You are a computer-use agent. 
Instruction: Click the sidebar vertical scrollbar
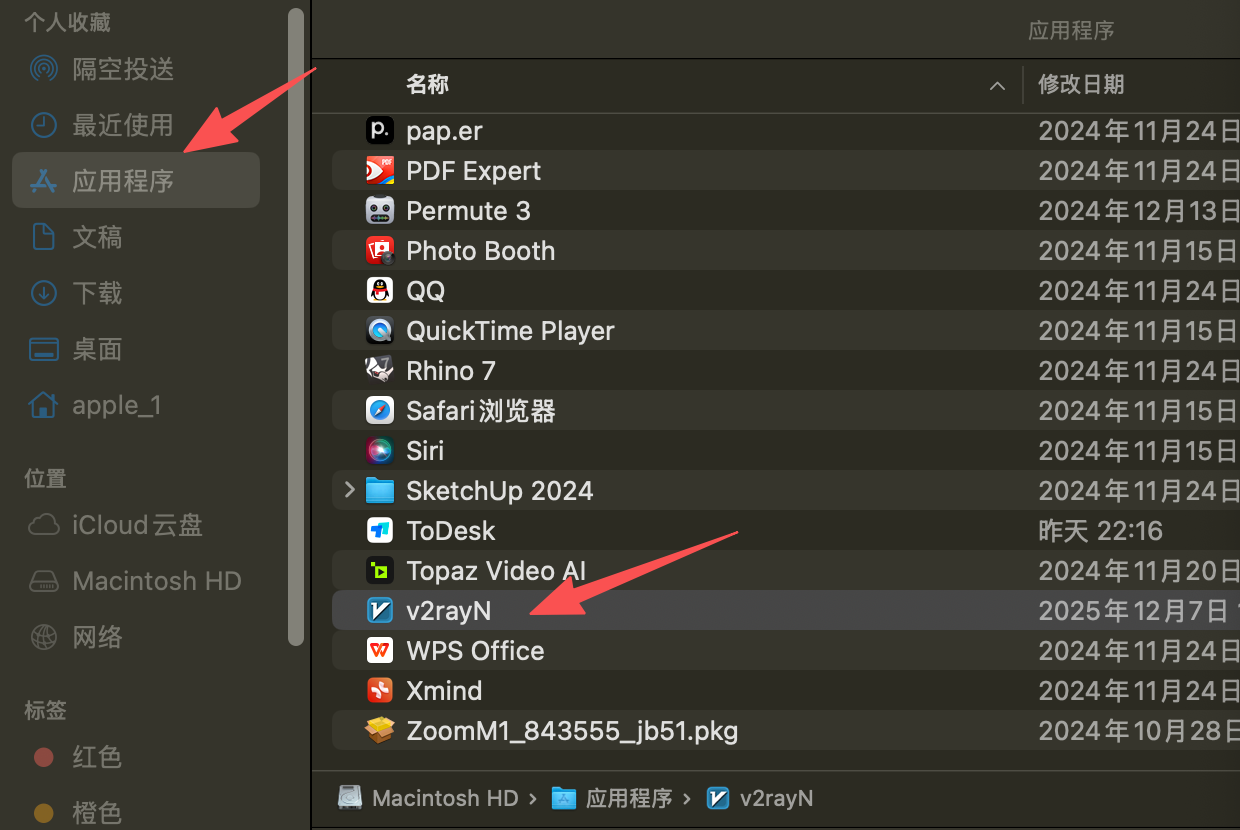point(295,326)
